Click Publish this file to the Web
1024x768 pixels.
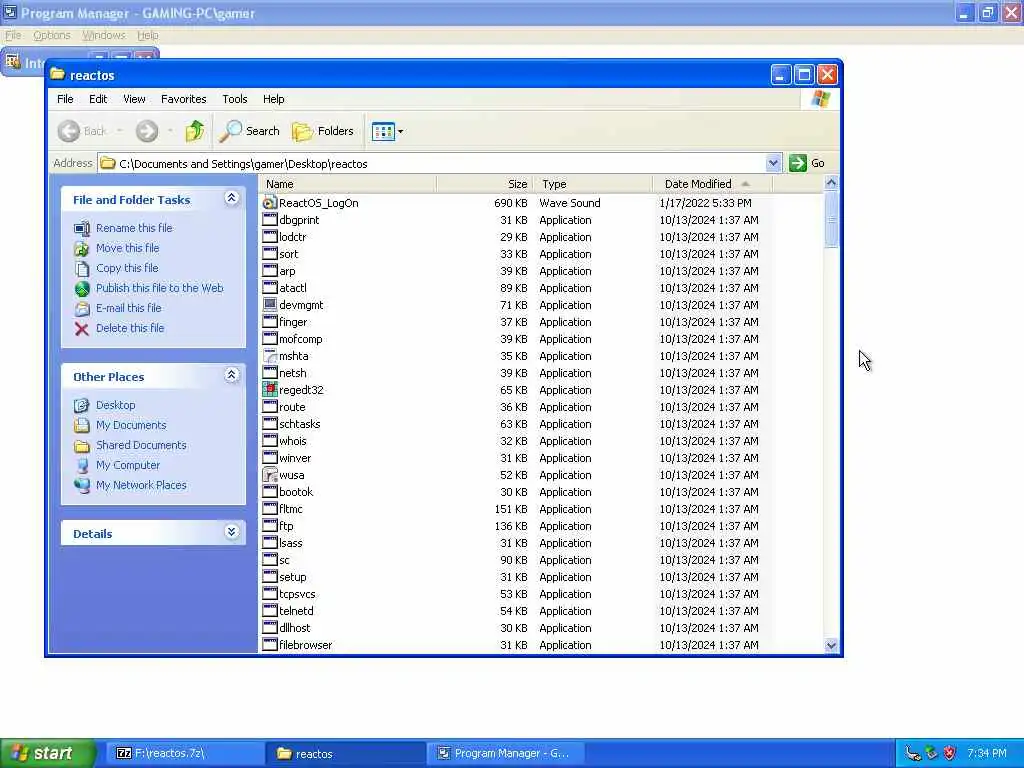click(x=159, y=288)
